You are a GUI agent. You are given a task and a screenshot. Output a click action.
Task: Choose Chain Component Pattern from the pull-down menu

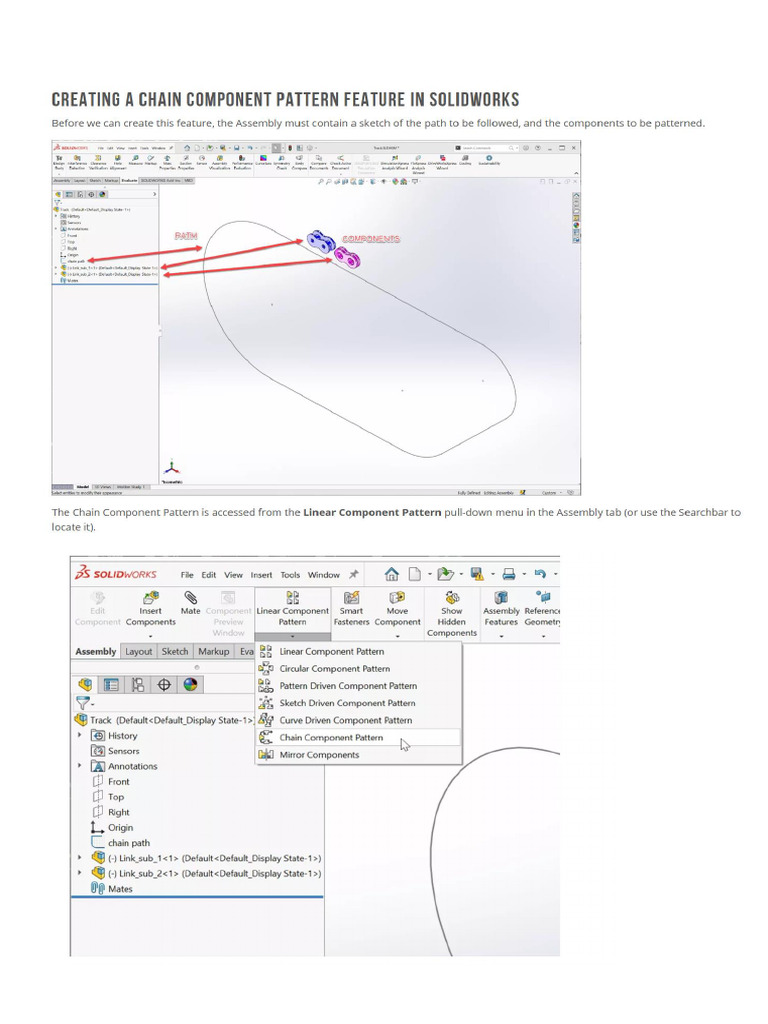click(x=358, y=737)
